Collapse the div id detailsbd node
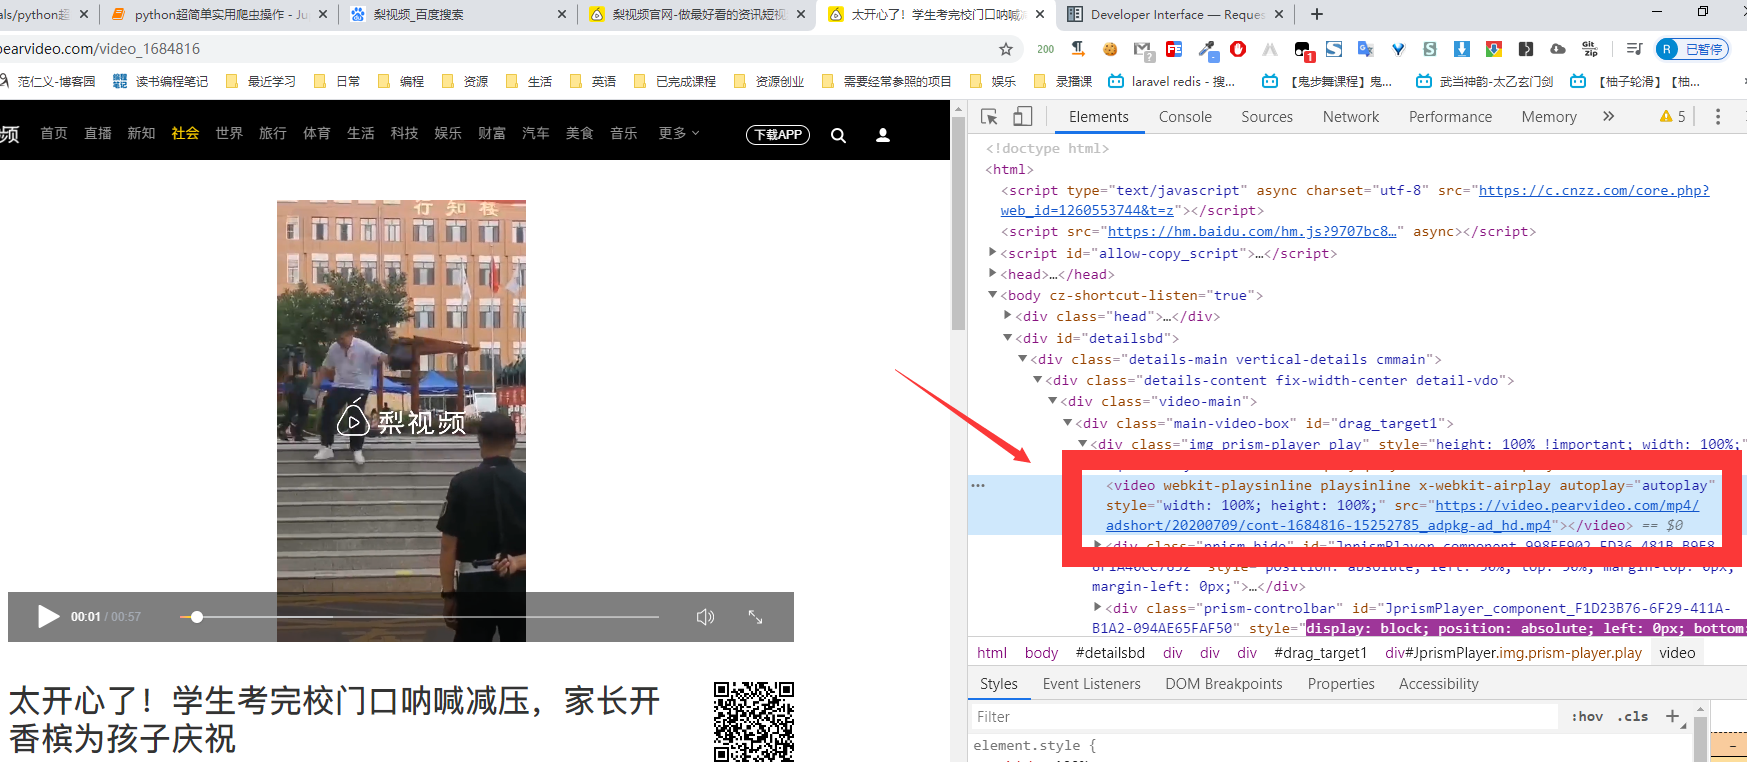The width and height of the screenshot is (1747, 762). click(x=1008, y=338)
